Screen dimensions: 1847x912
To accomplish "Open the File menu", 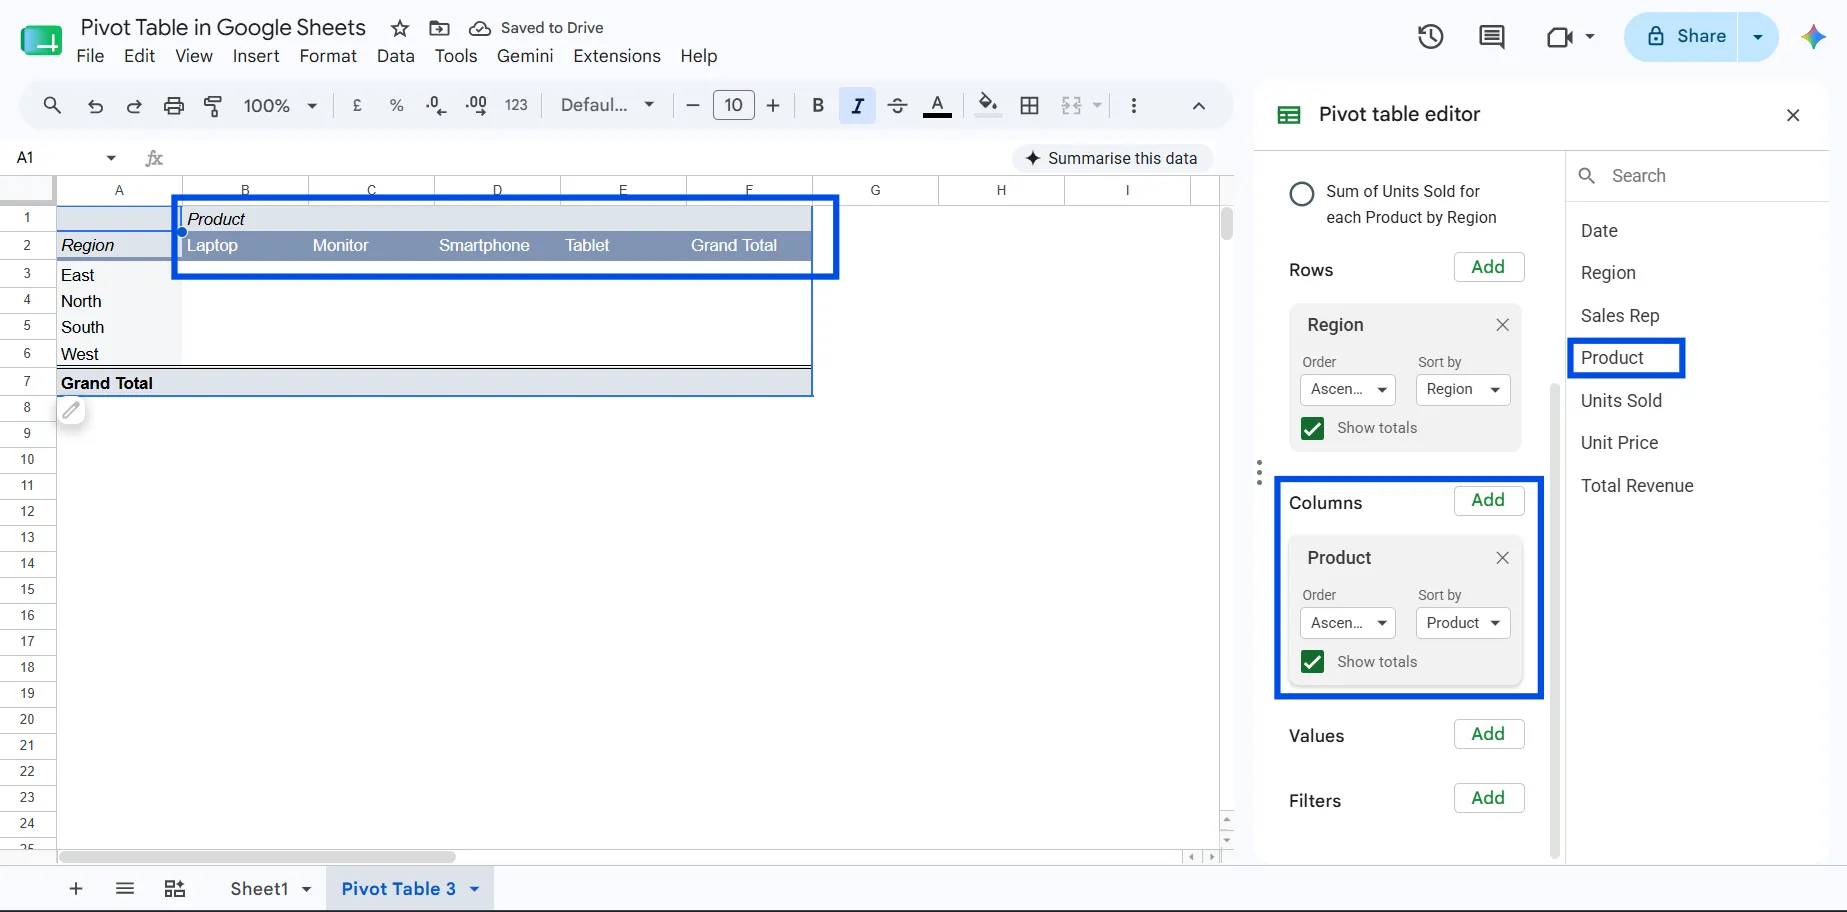I will [x=90, y=56].
